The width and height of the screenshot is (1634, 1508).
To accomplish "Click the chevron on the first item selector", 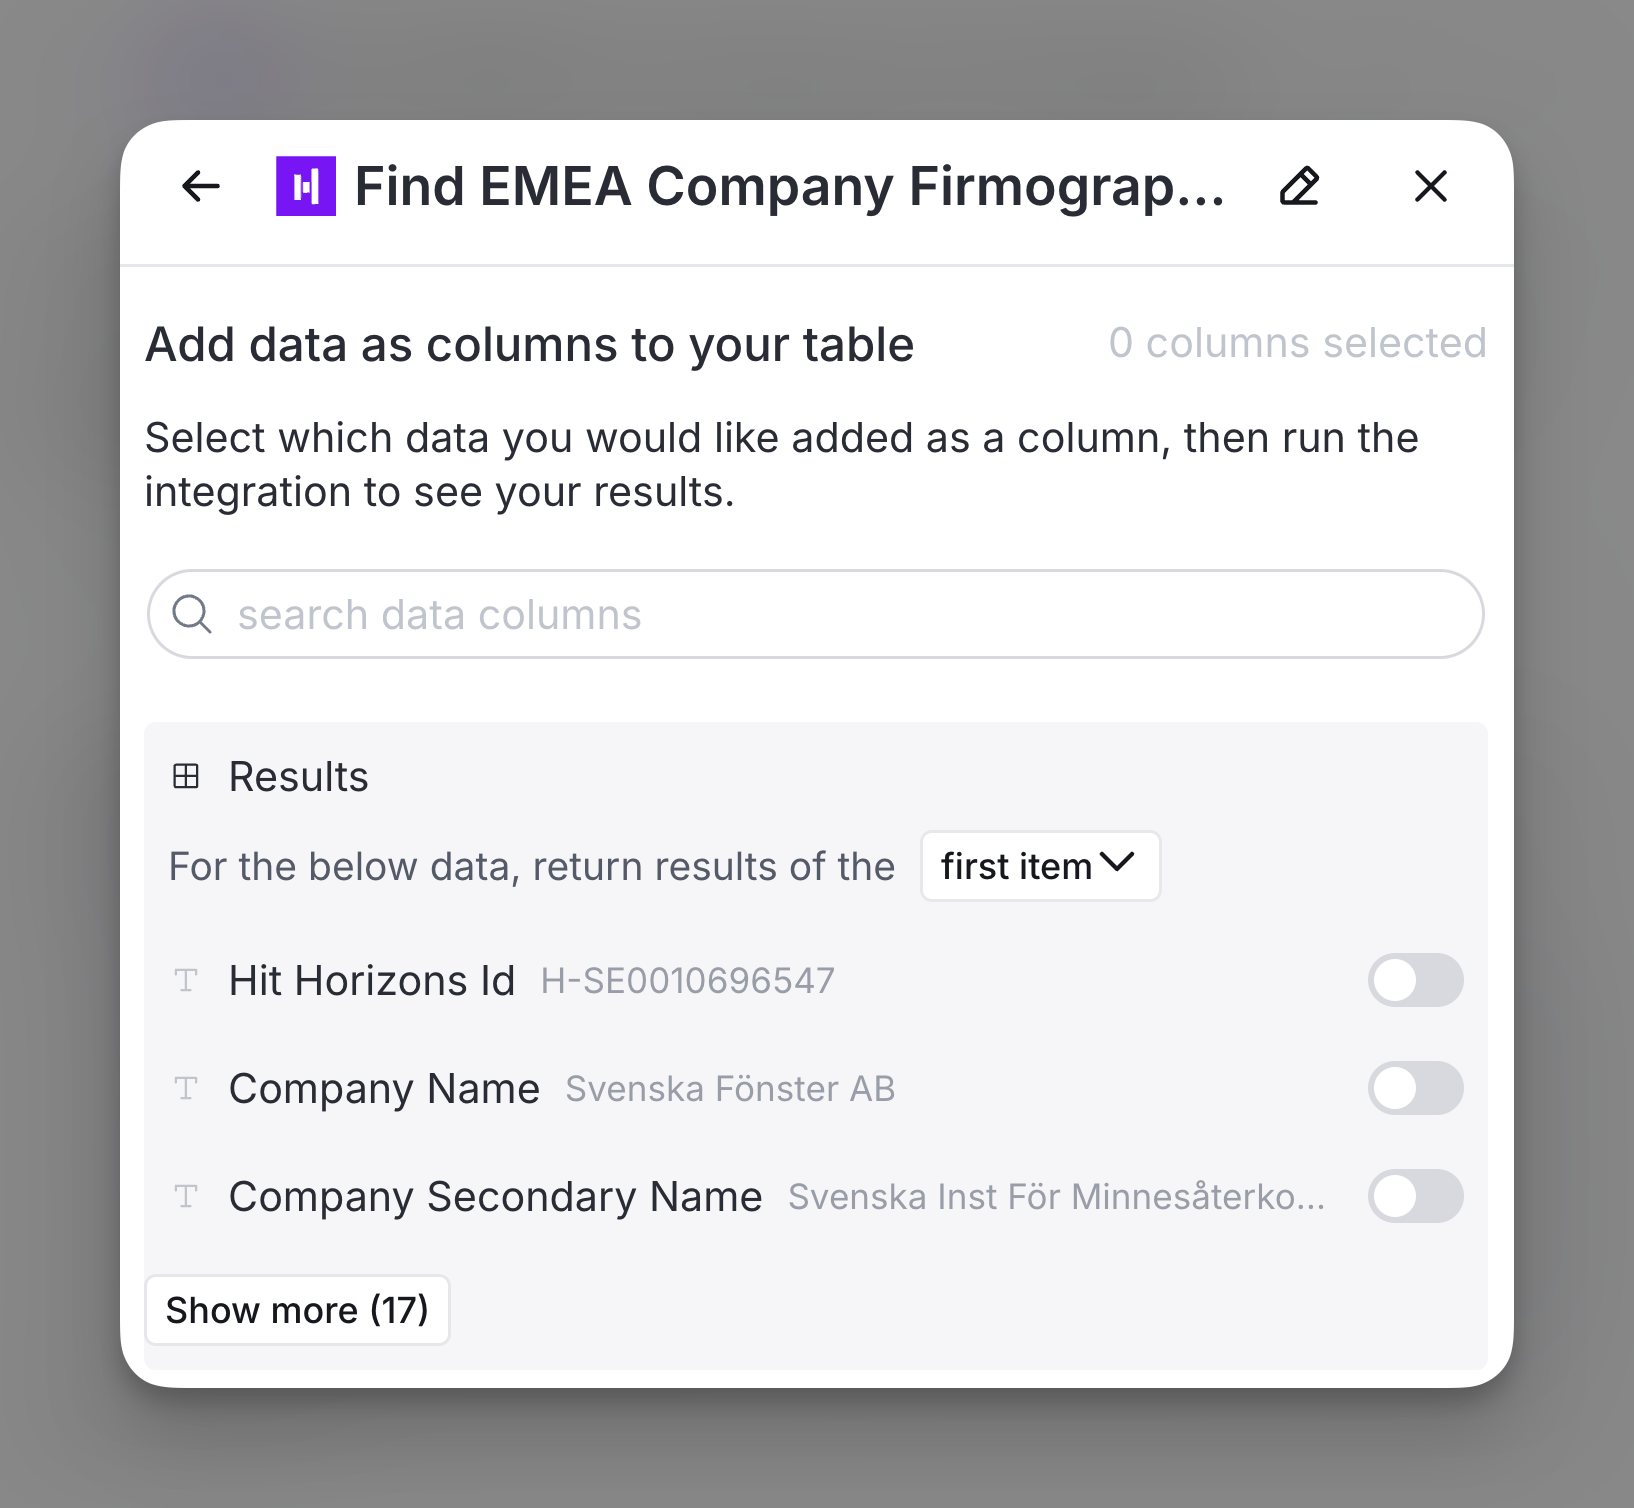I will [1116, 862].
